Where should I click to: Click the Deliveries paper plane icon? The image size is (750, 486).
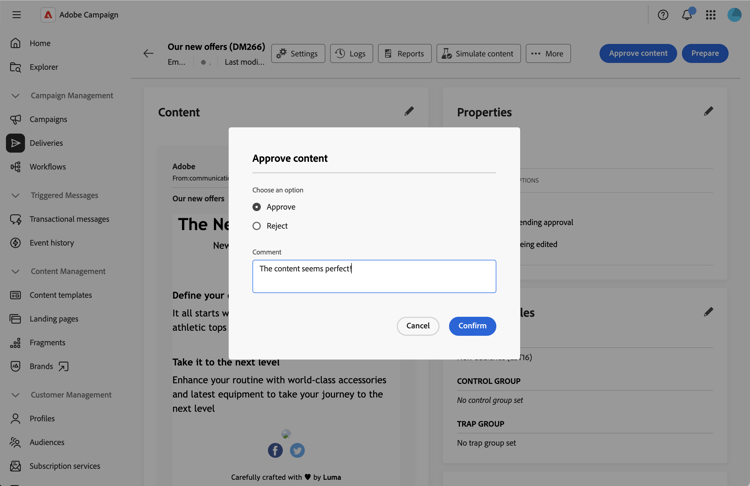[15, 143]
